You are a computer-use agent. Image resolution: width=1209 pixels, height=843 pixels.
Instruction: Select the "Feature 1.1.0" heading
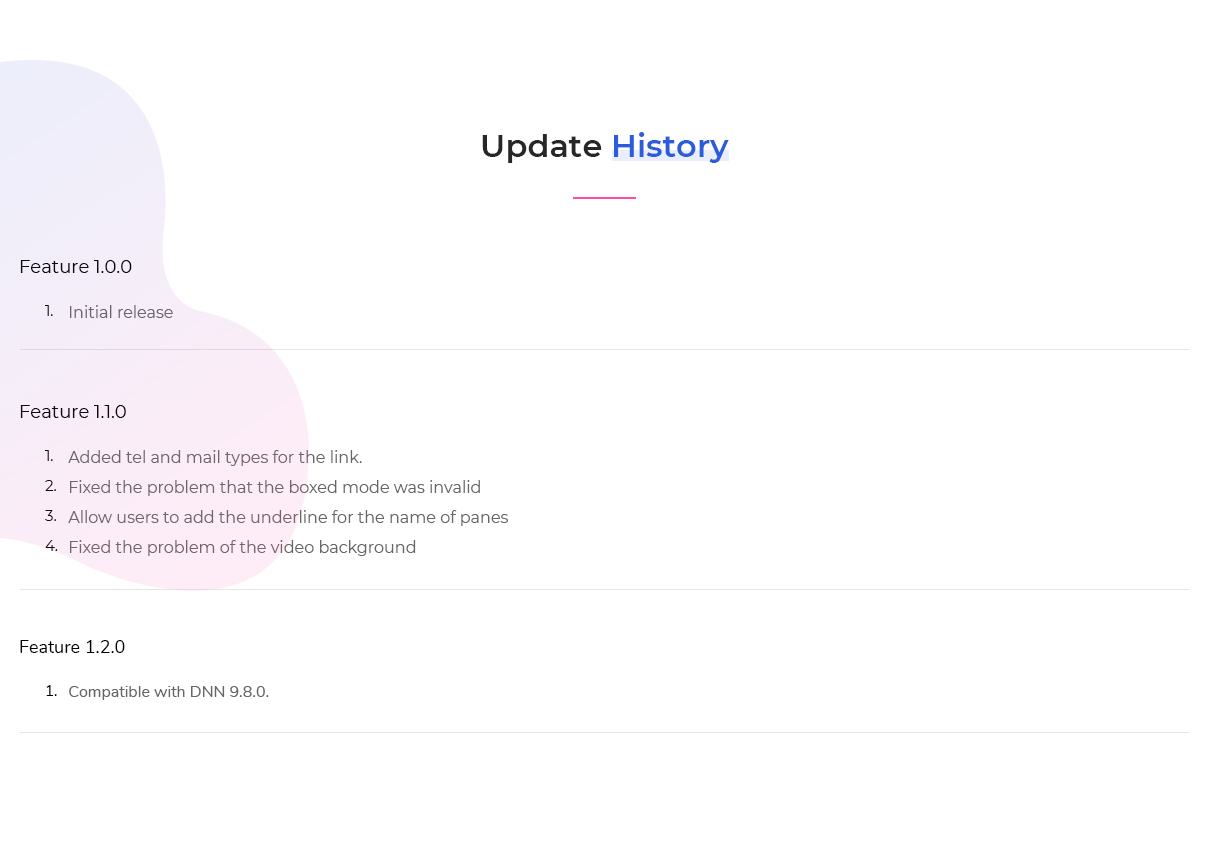point(73,412)
